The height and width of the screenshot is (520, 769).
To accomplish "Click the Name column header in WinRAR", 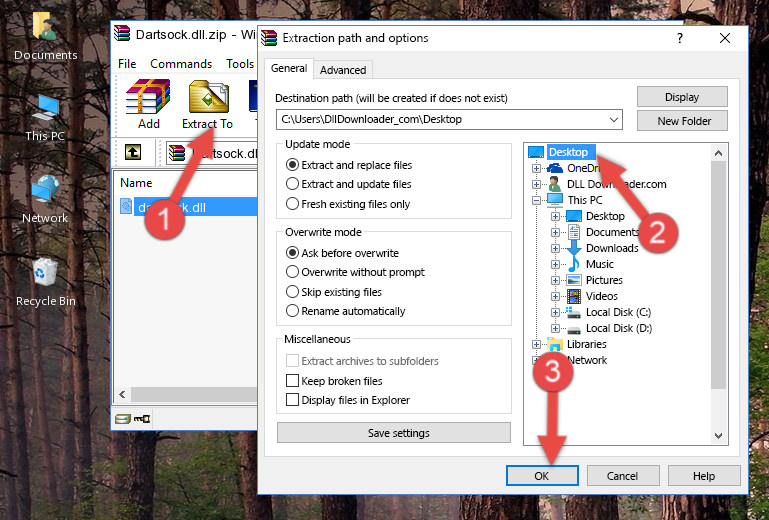I will point(136,182).
